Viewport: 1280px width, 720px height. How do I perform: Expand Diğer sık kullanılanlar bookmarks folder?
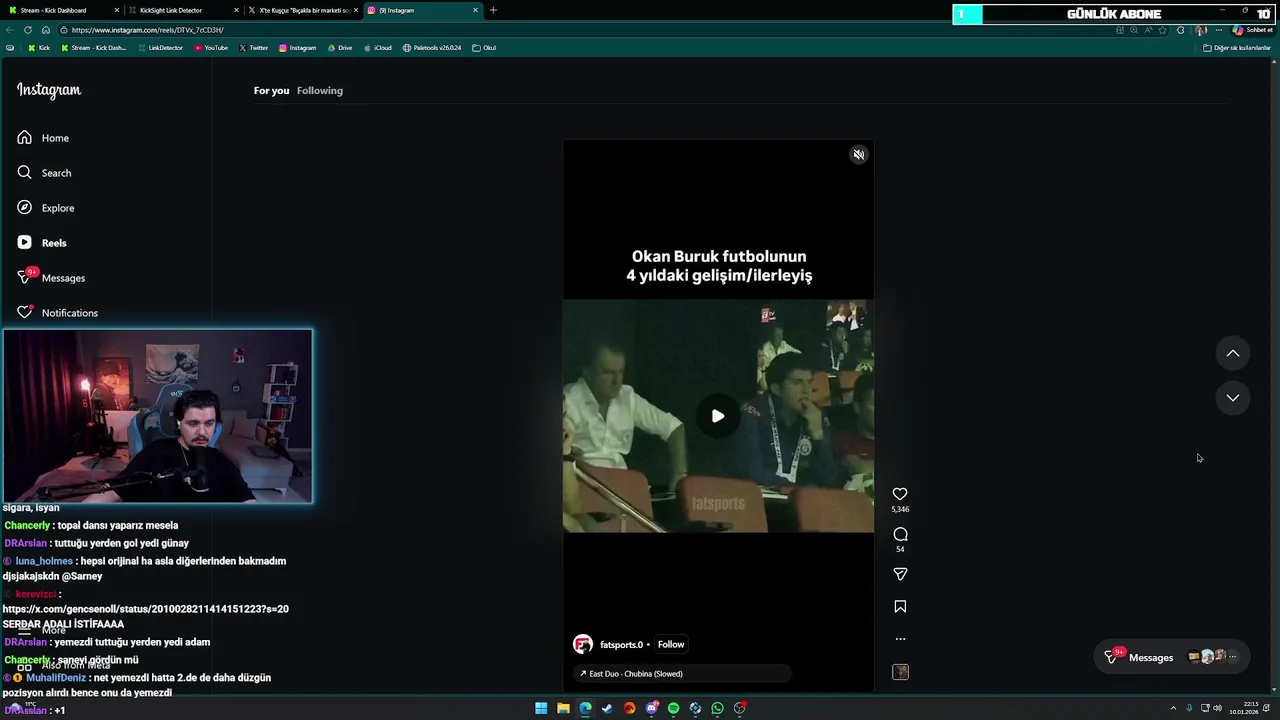(1237, 48)
